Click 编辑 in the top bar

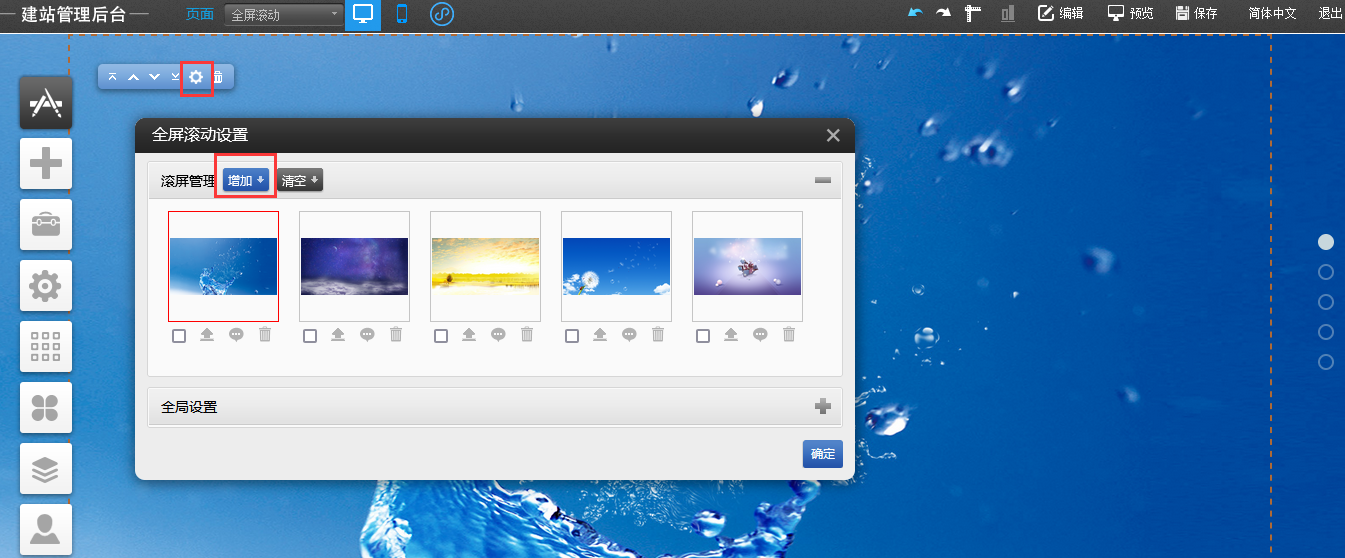click(1061, 13)
